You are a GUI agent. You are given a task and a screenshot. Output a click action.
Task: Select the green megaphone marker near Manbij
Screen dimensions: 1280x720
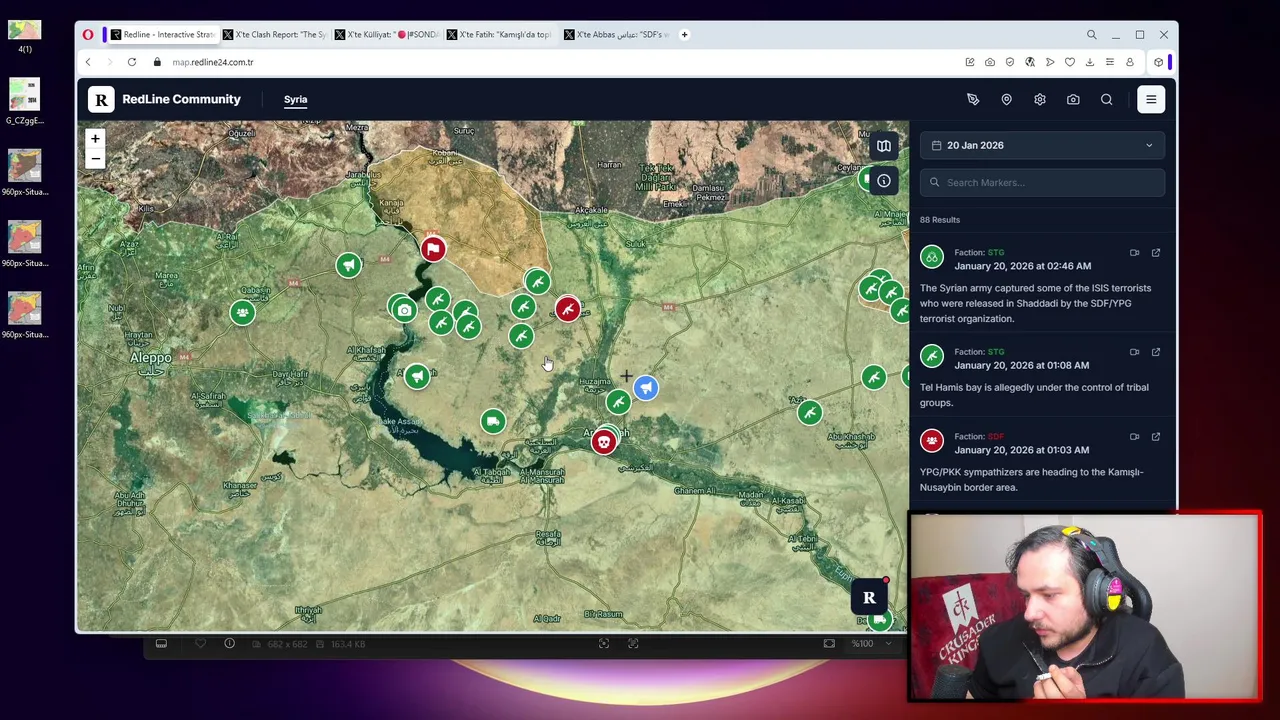pos(348,265)
